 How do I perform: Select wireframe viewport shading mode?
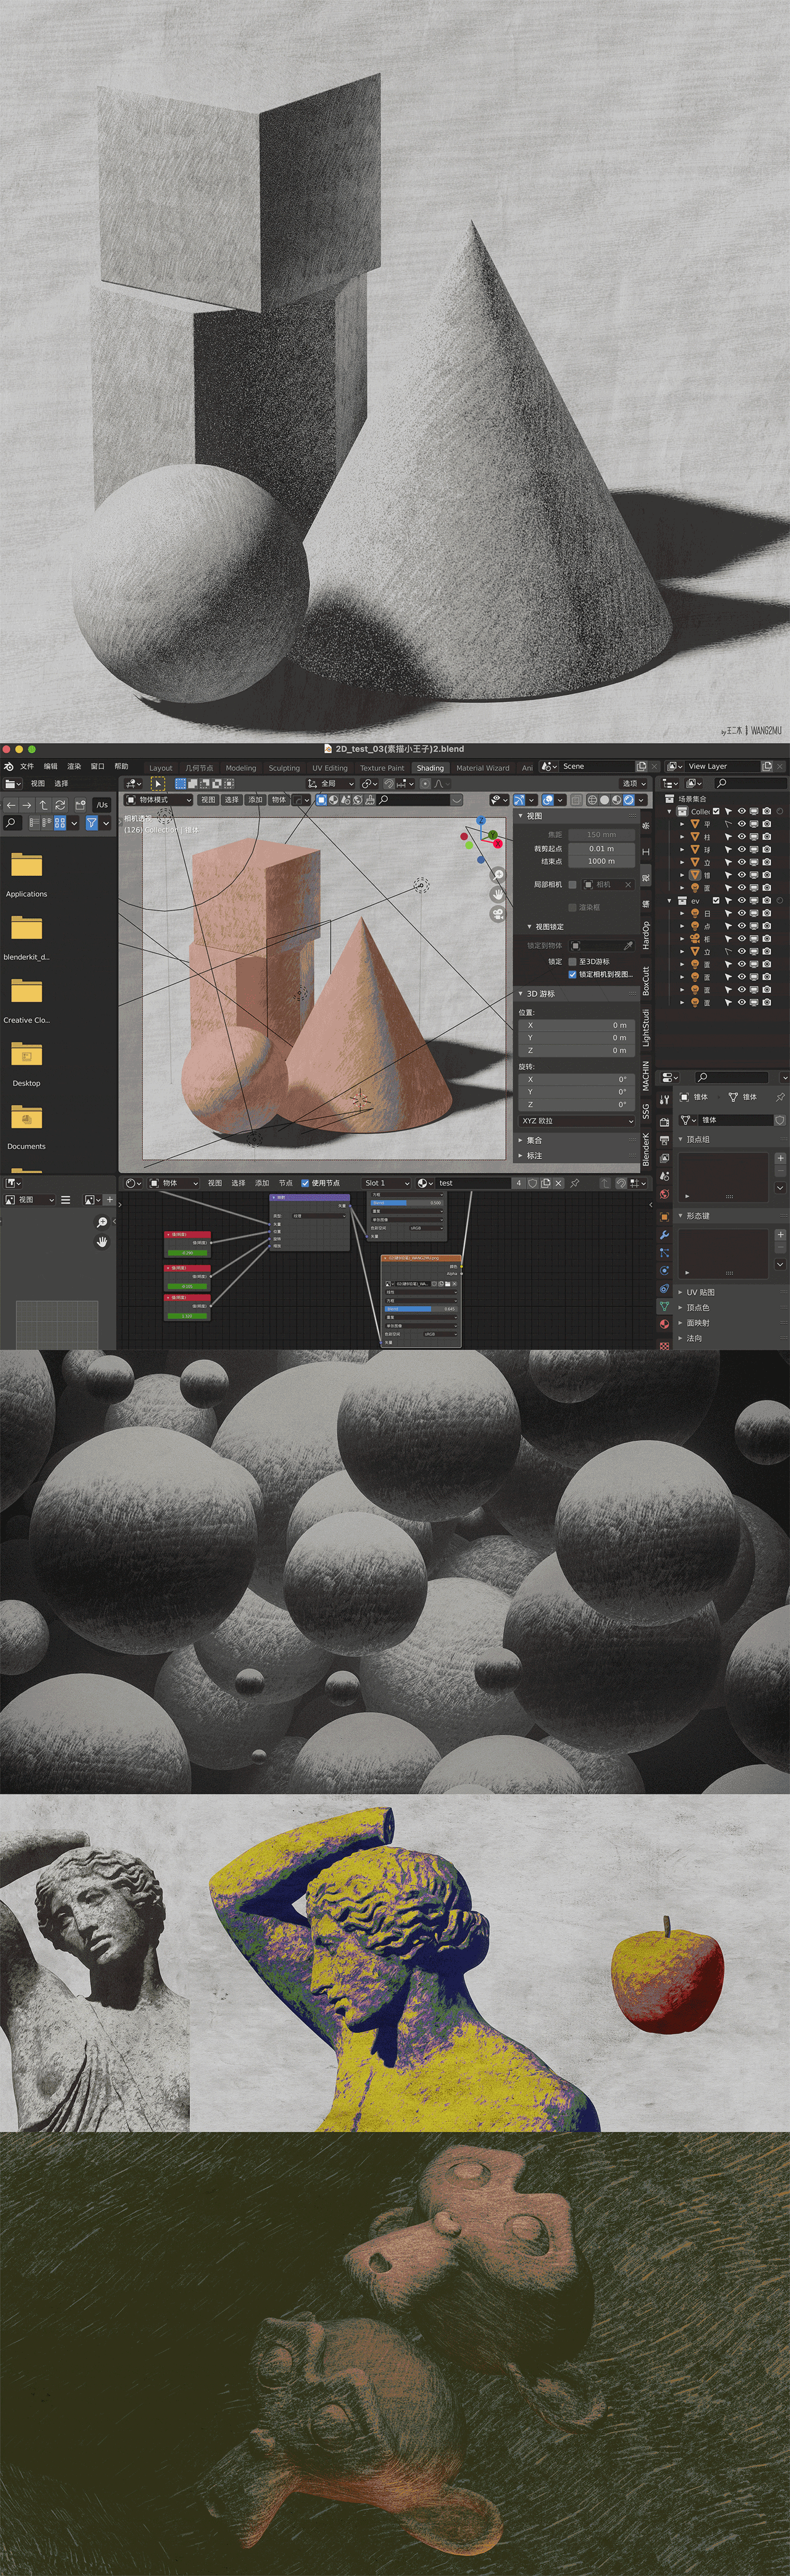(592, 800)
